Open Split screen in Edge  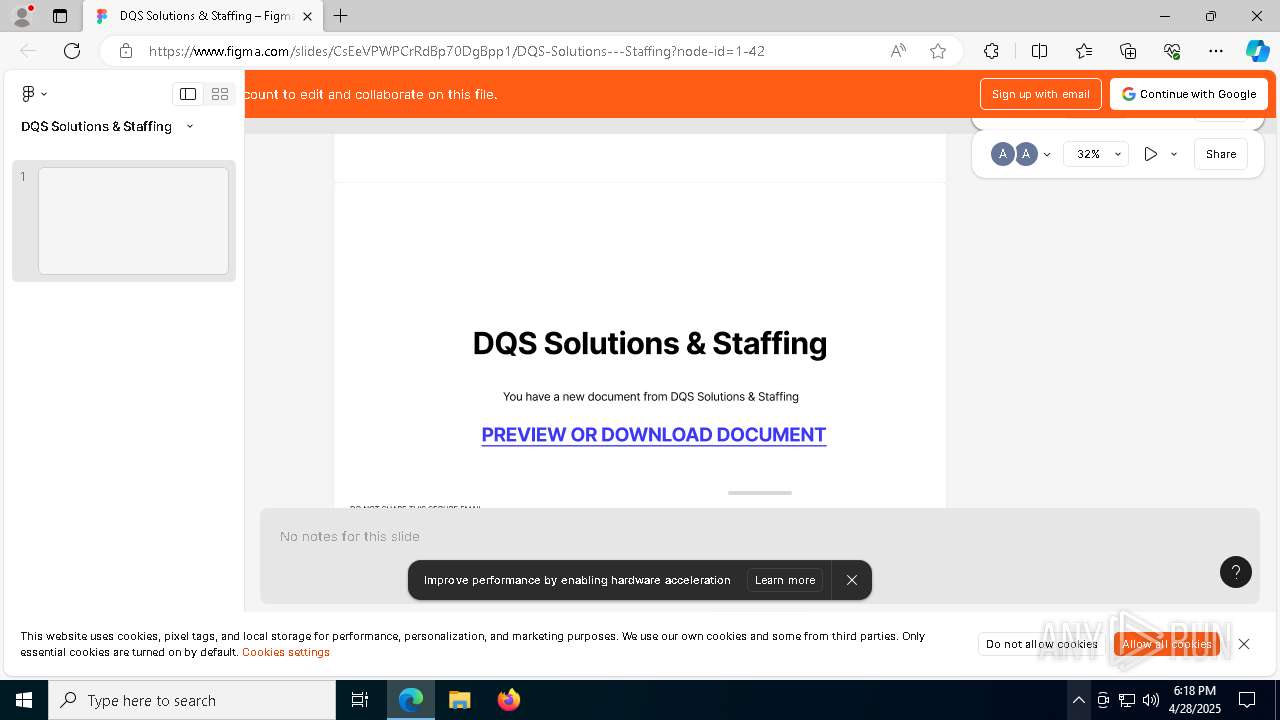(x=1039, y=51)
